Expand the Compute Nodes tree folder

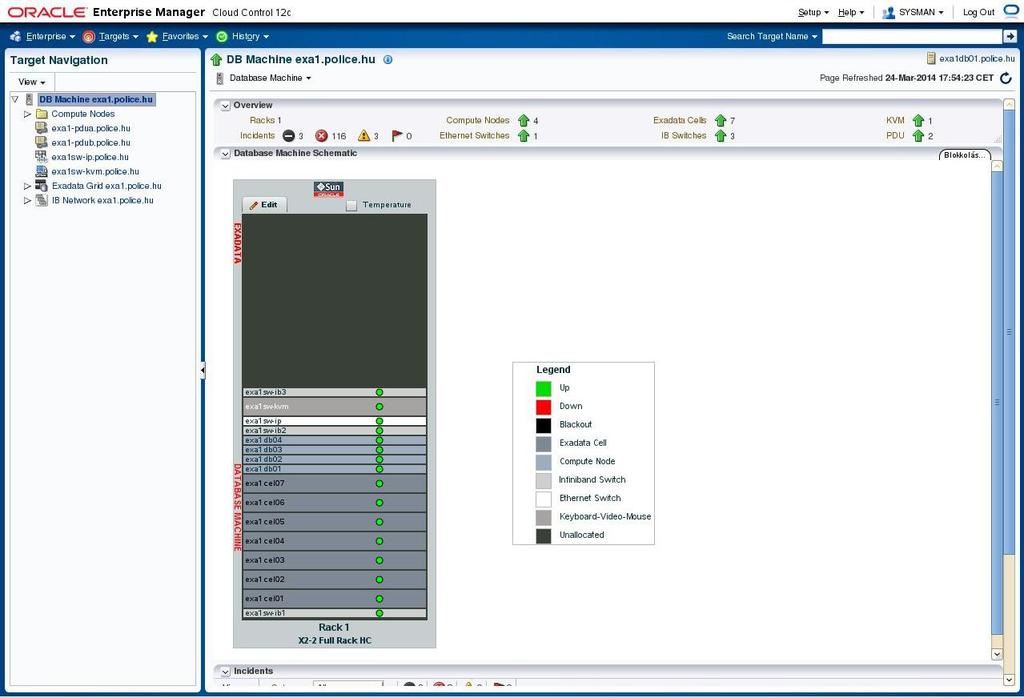[x=27, y=114]
